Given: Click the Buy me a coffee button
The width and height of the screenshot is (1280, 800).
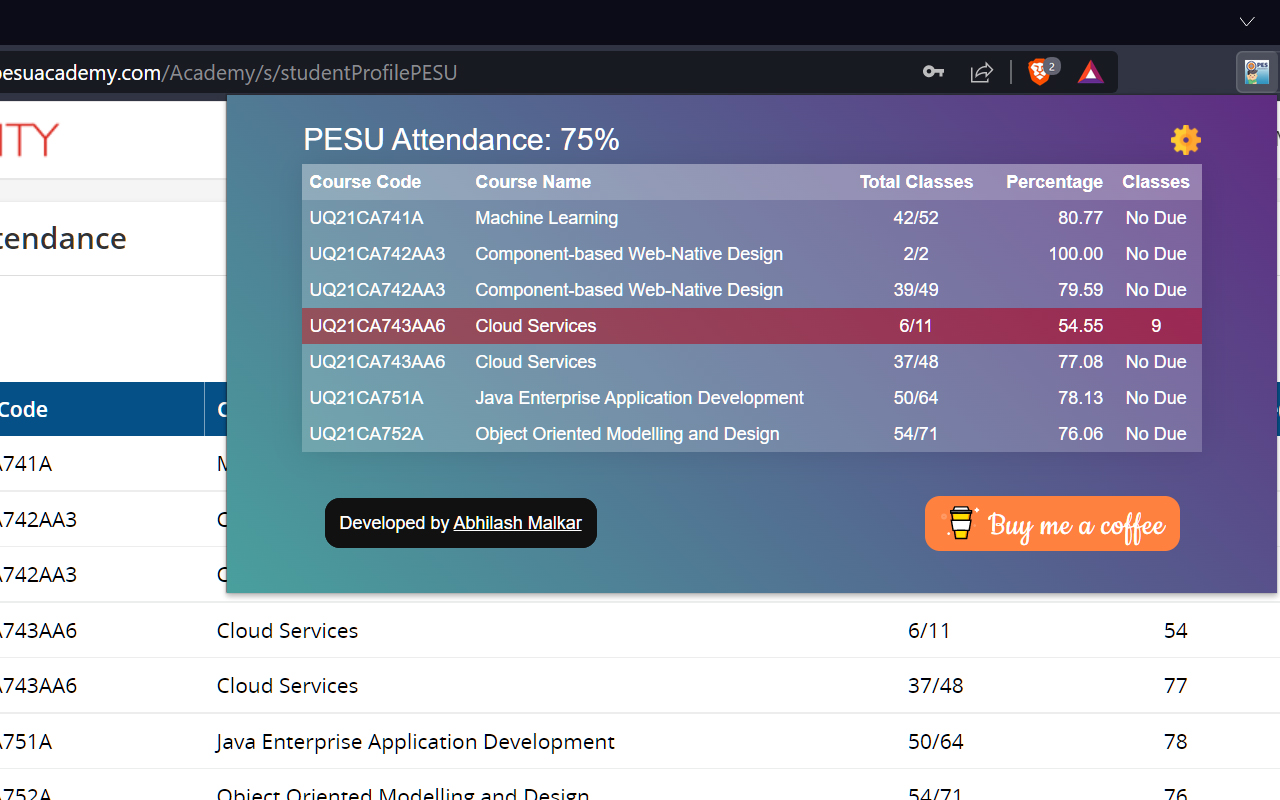Looking at the screenshot, I should click(x=1052, y=524).
